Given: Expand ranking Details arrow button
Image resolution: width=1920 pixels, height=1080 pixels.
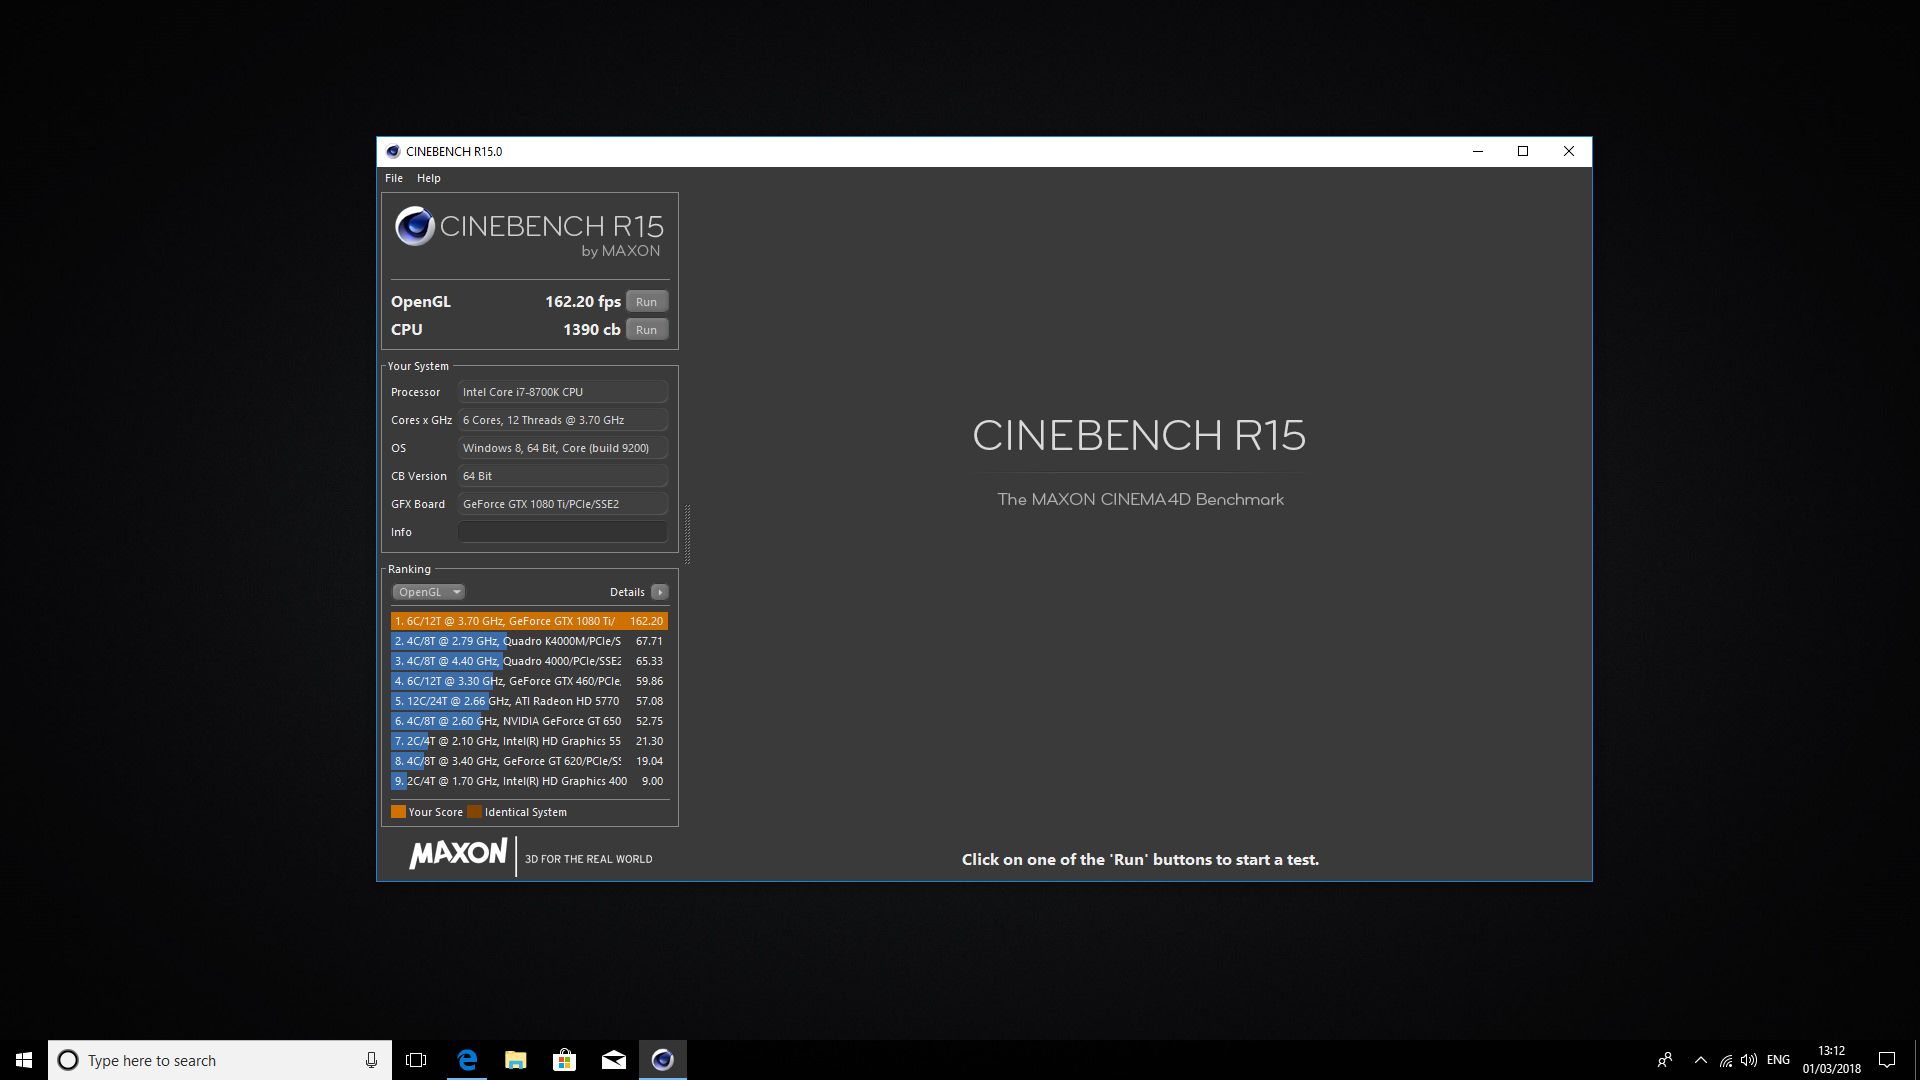Looking at the screenshot, I should point(660,592).
